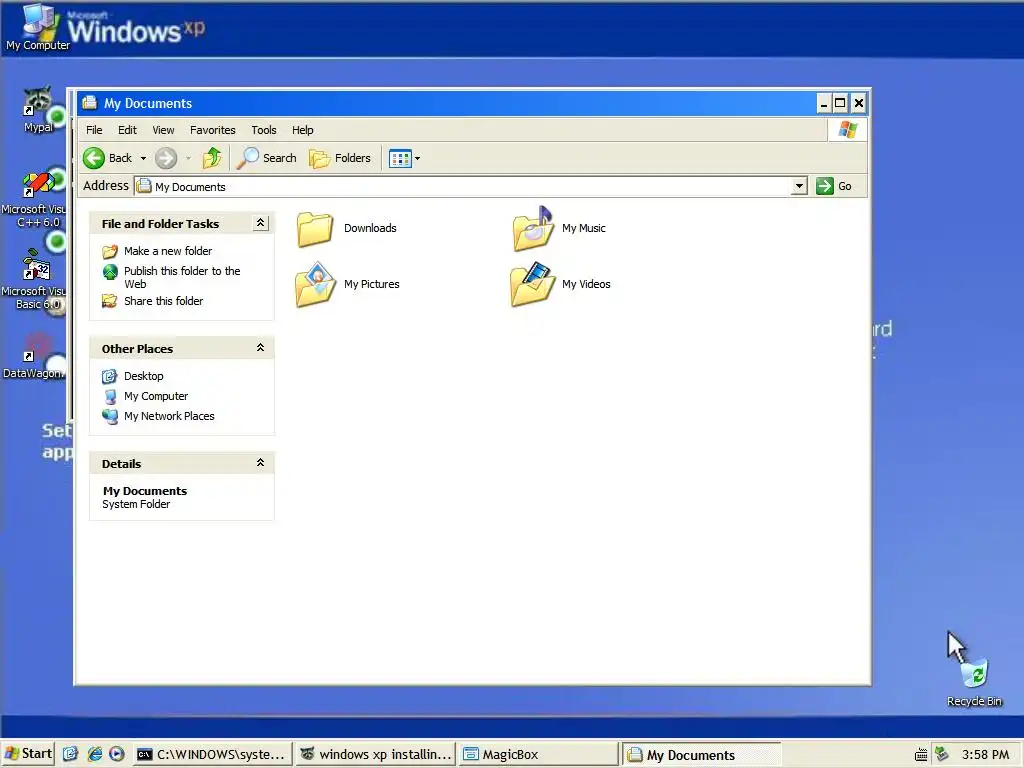Click the Forward arrow button

(166, 158)
